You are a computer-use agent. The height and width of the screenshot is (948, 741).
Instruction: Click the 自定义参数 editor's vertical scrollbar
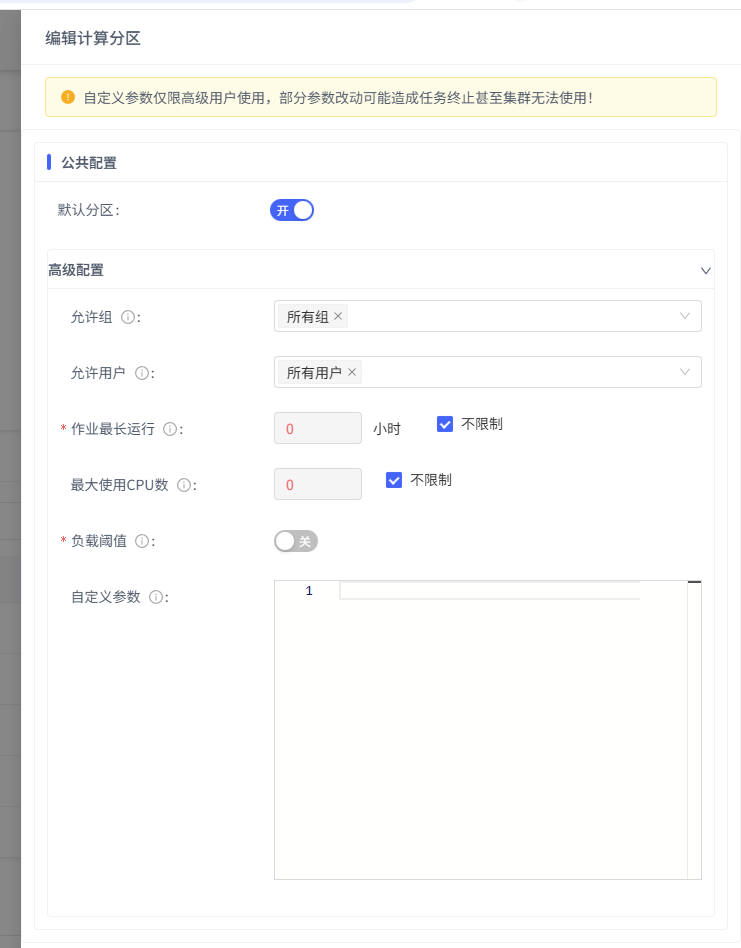pyautogui.click(x=694, y=730)
